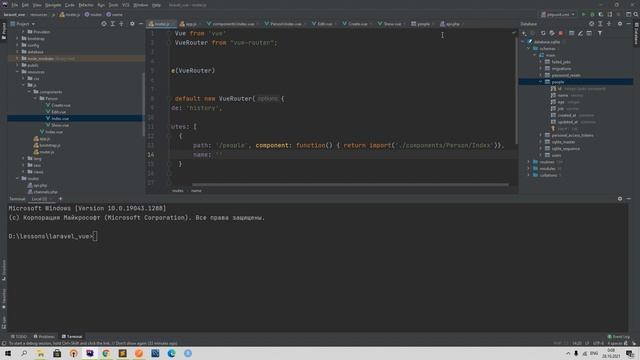Image resolution: width=640 pixels, height=360 pixels.
Task: Click the Database panel plus (New) icon
Action: coord(524,33)
